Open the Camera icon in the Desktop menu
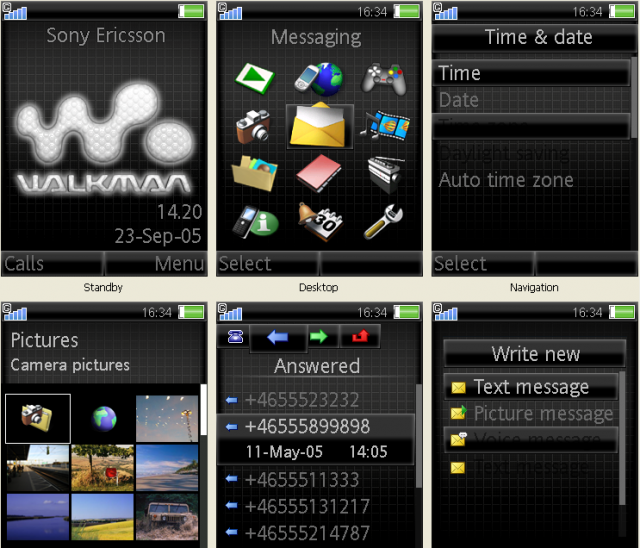 pyautogui.click(x=253, y=126)
